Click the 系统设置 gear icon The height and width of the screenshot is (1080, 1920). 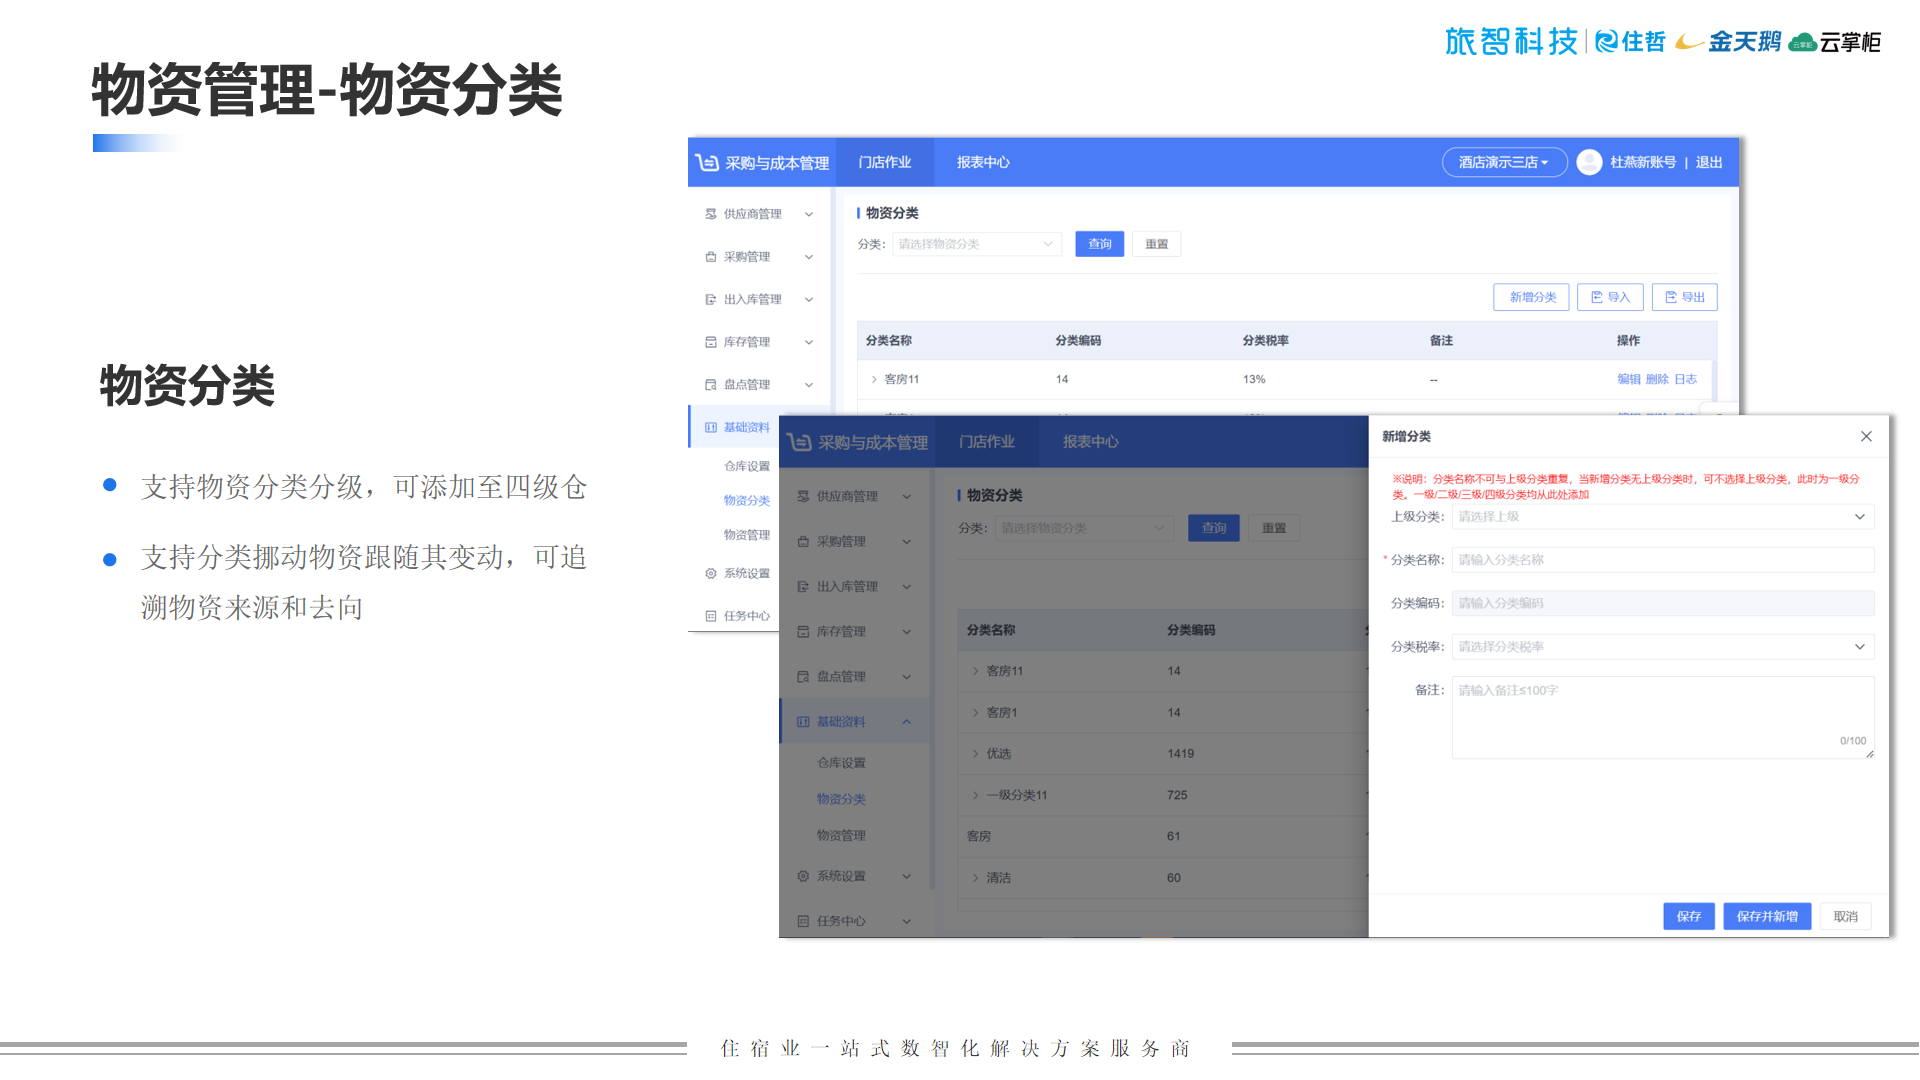click(x=710, y=573)
